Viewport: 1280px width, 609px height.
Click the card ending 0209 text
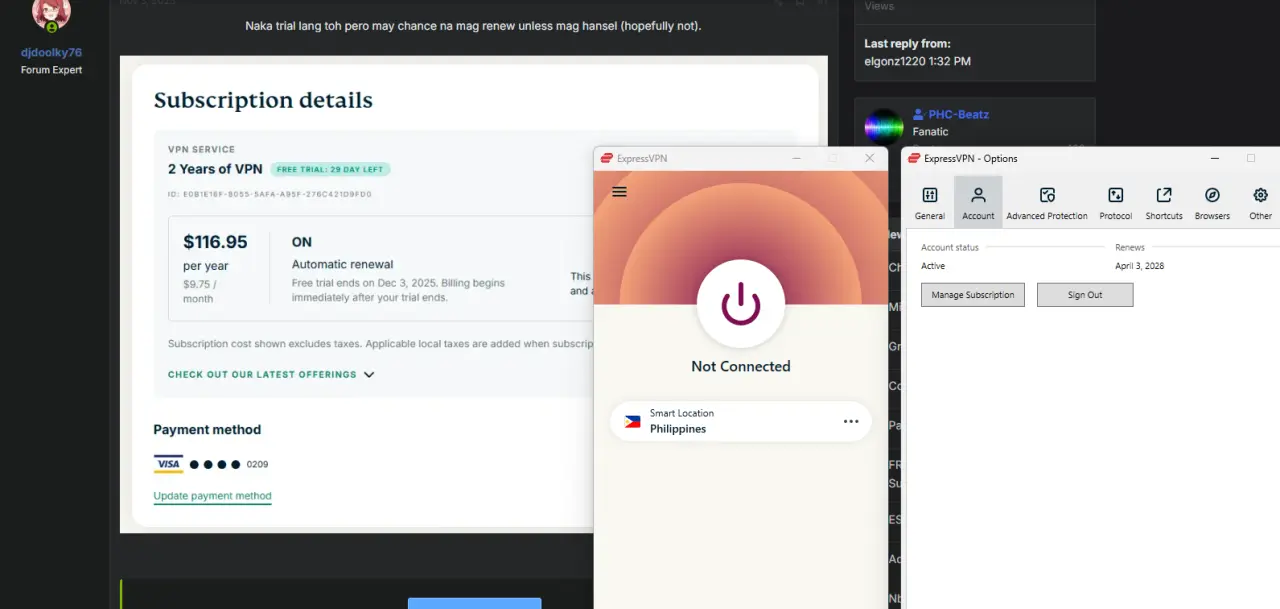pos(257,464)
